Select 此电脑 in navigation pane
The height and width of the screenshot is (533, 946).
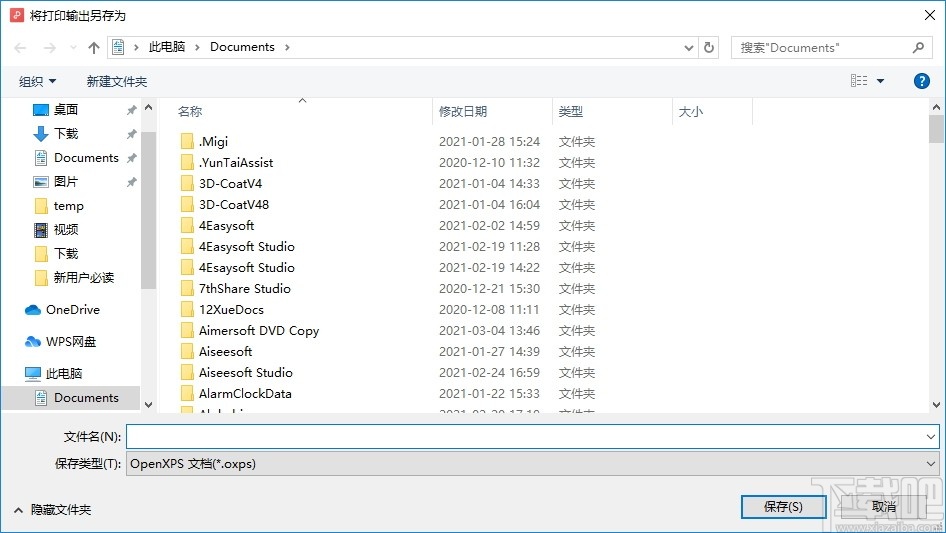pyautogui.click(x=63, y=374)
